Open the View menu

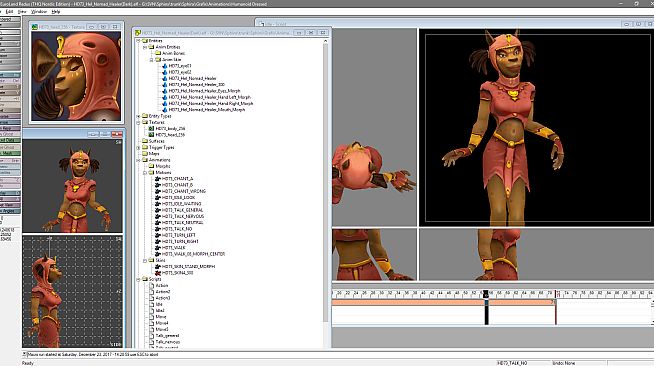(x=22, y=12)
